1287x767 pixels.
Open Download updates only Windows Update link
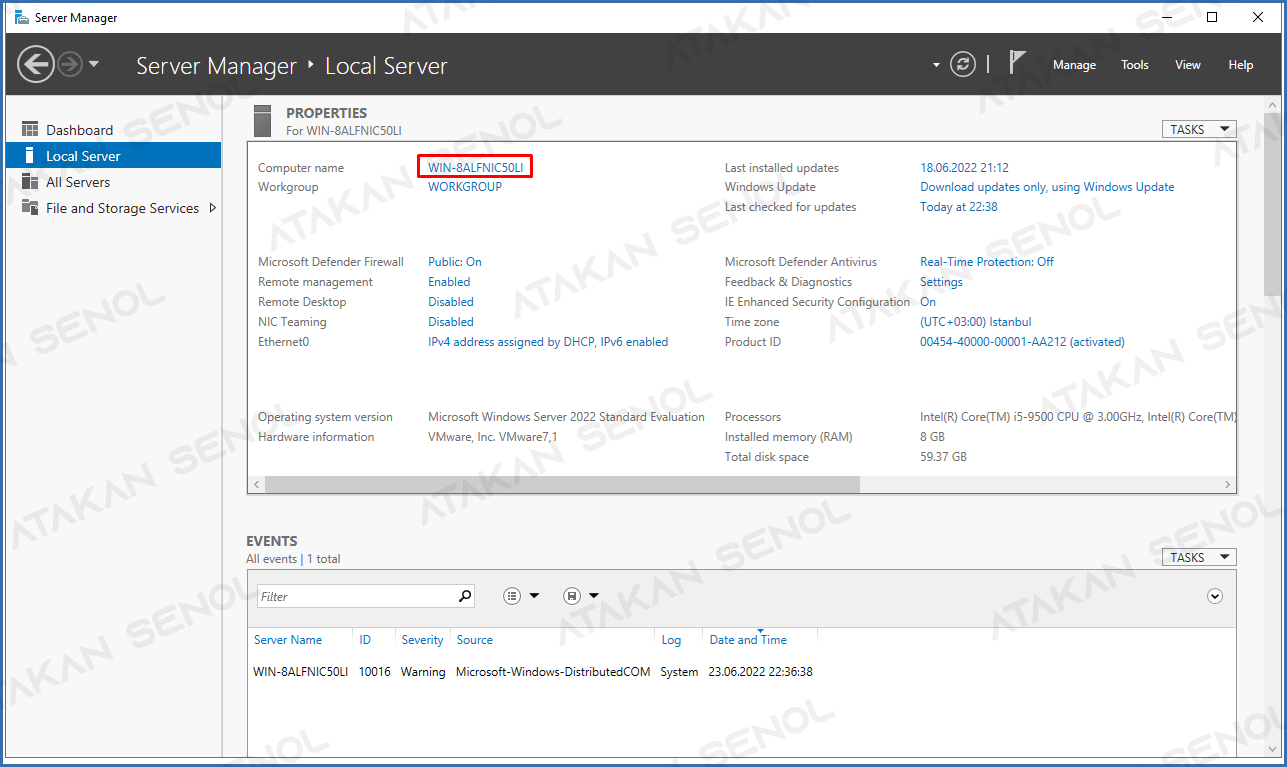click(x=1047, y=187)
